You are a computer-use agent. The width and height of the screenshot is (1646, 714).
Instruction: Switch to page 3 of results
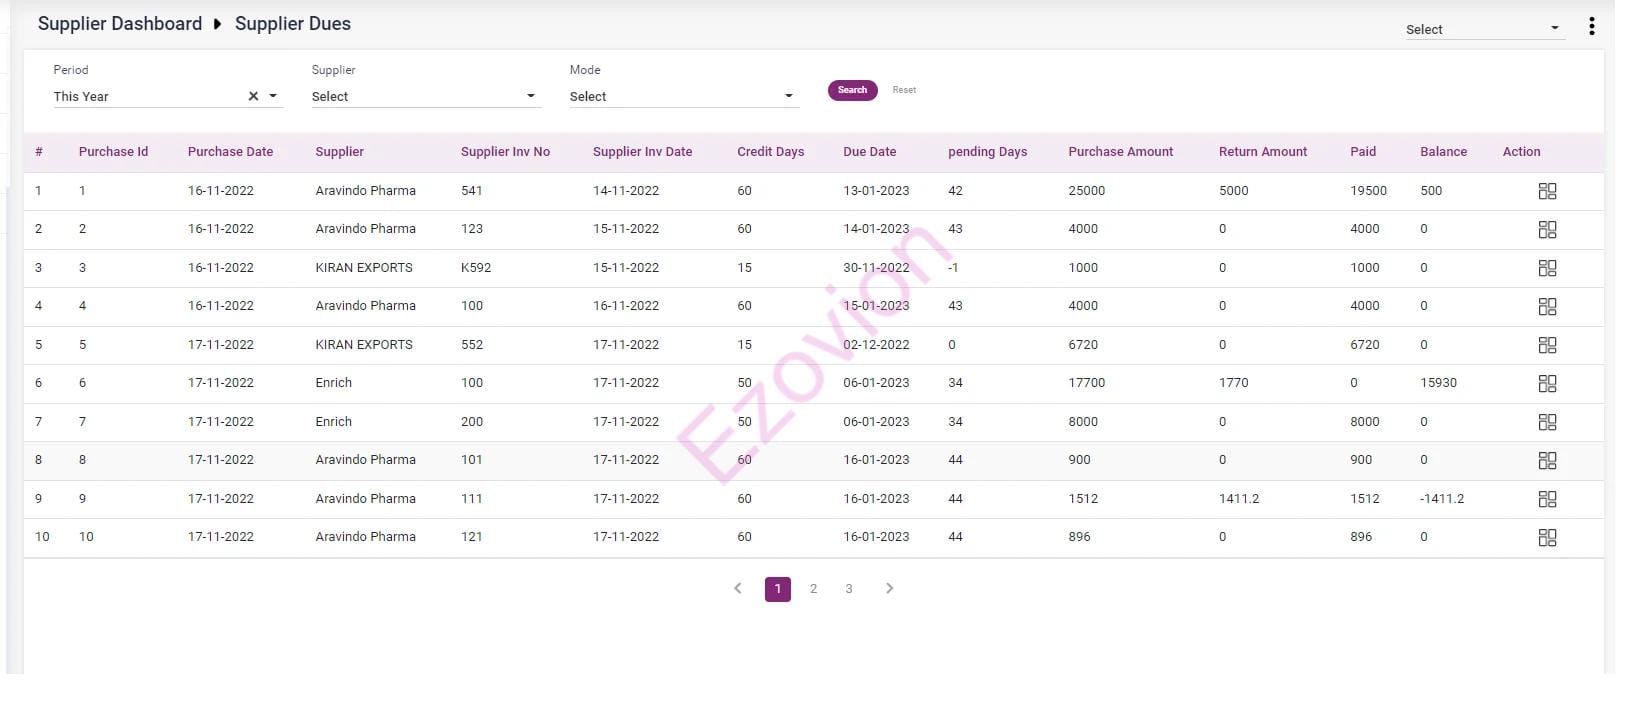pos(849,589)
